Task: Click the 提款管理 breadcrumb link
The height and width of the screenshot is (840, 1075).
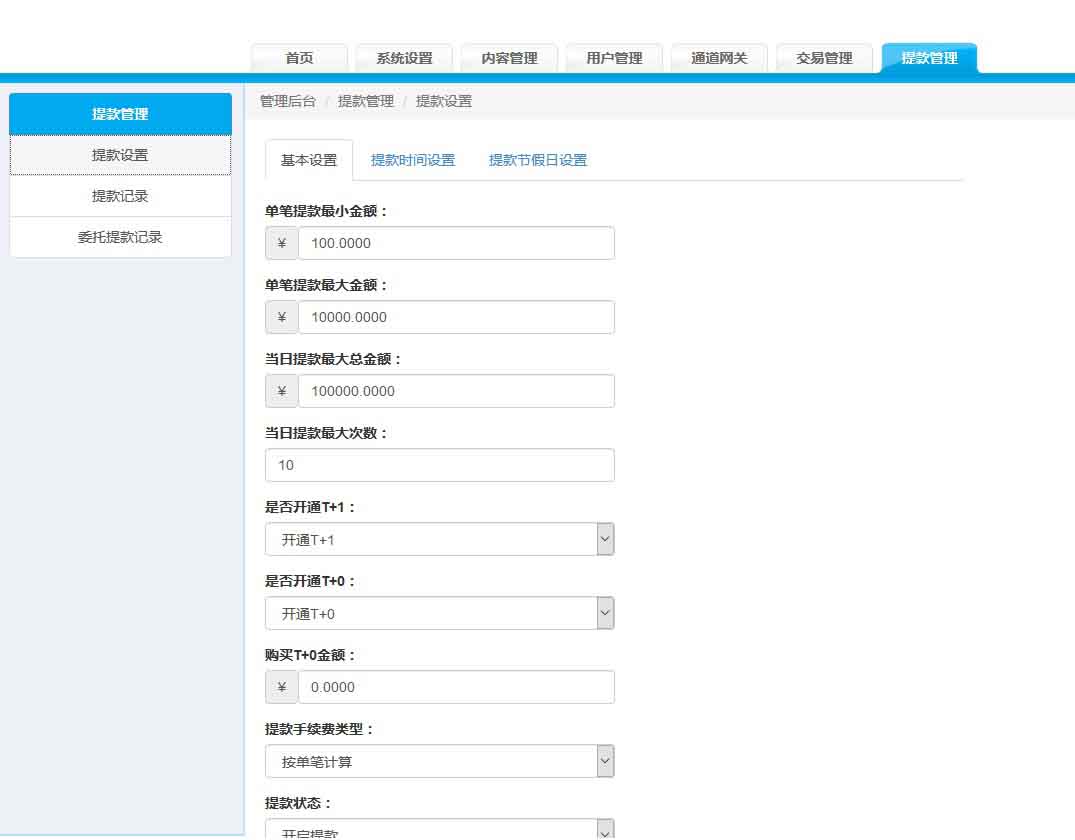Action: coord(365,101)
